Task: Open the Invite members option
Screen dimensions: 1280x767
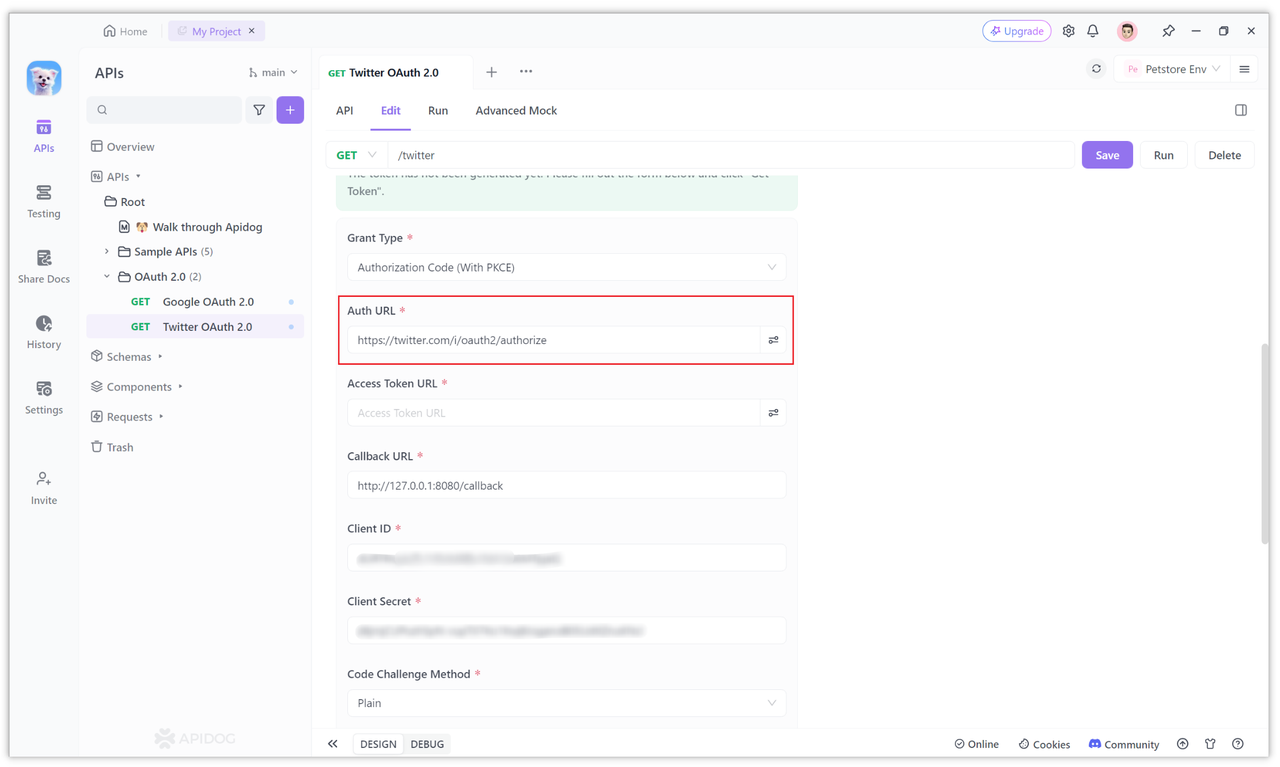Action: [x=44, y=488]
